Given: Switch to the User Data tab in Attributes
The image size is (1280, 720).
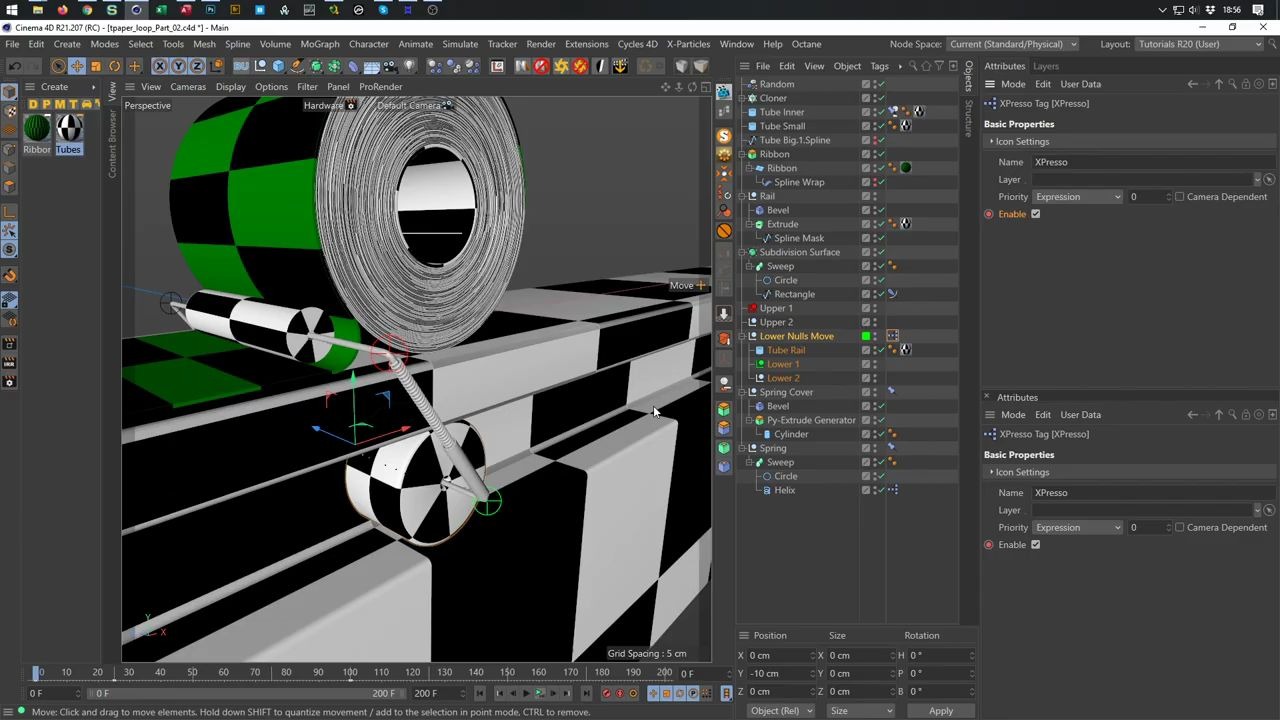Looking at the screenshot, I should point(1080,83).
